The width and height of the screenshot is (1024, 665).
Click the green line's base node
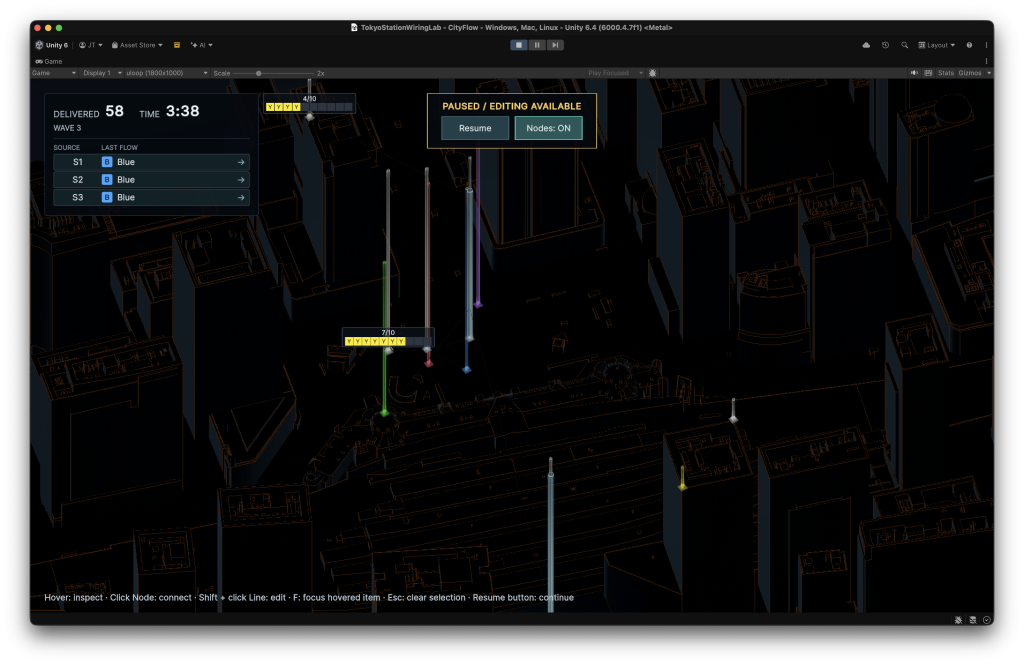pyautogui.click(x=385, y=412)
